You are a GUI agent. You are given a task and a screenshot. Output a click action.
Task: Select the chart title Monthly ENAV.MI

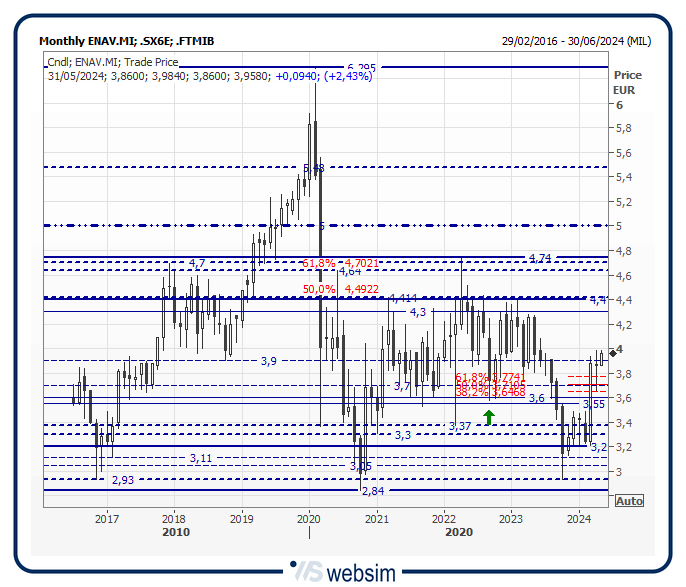[x=126, y=41]
